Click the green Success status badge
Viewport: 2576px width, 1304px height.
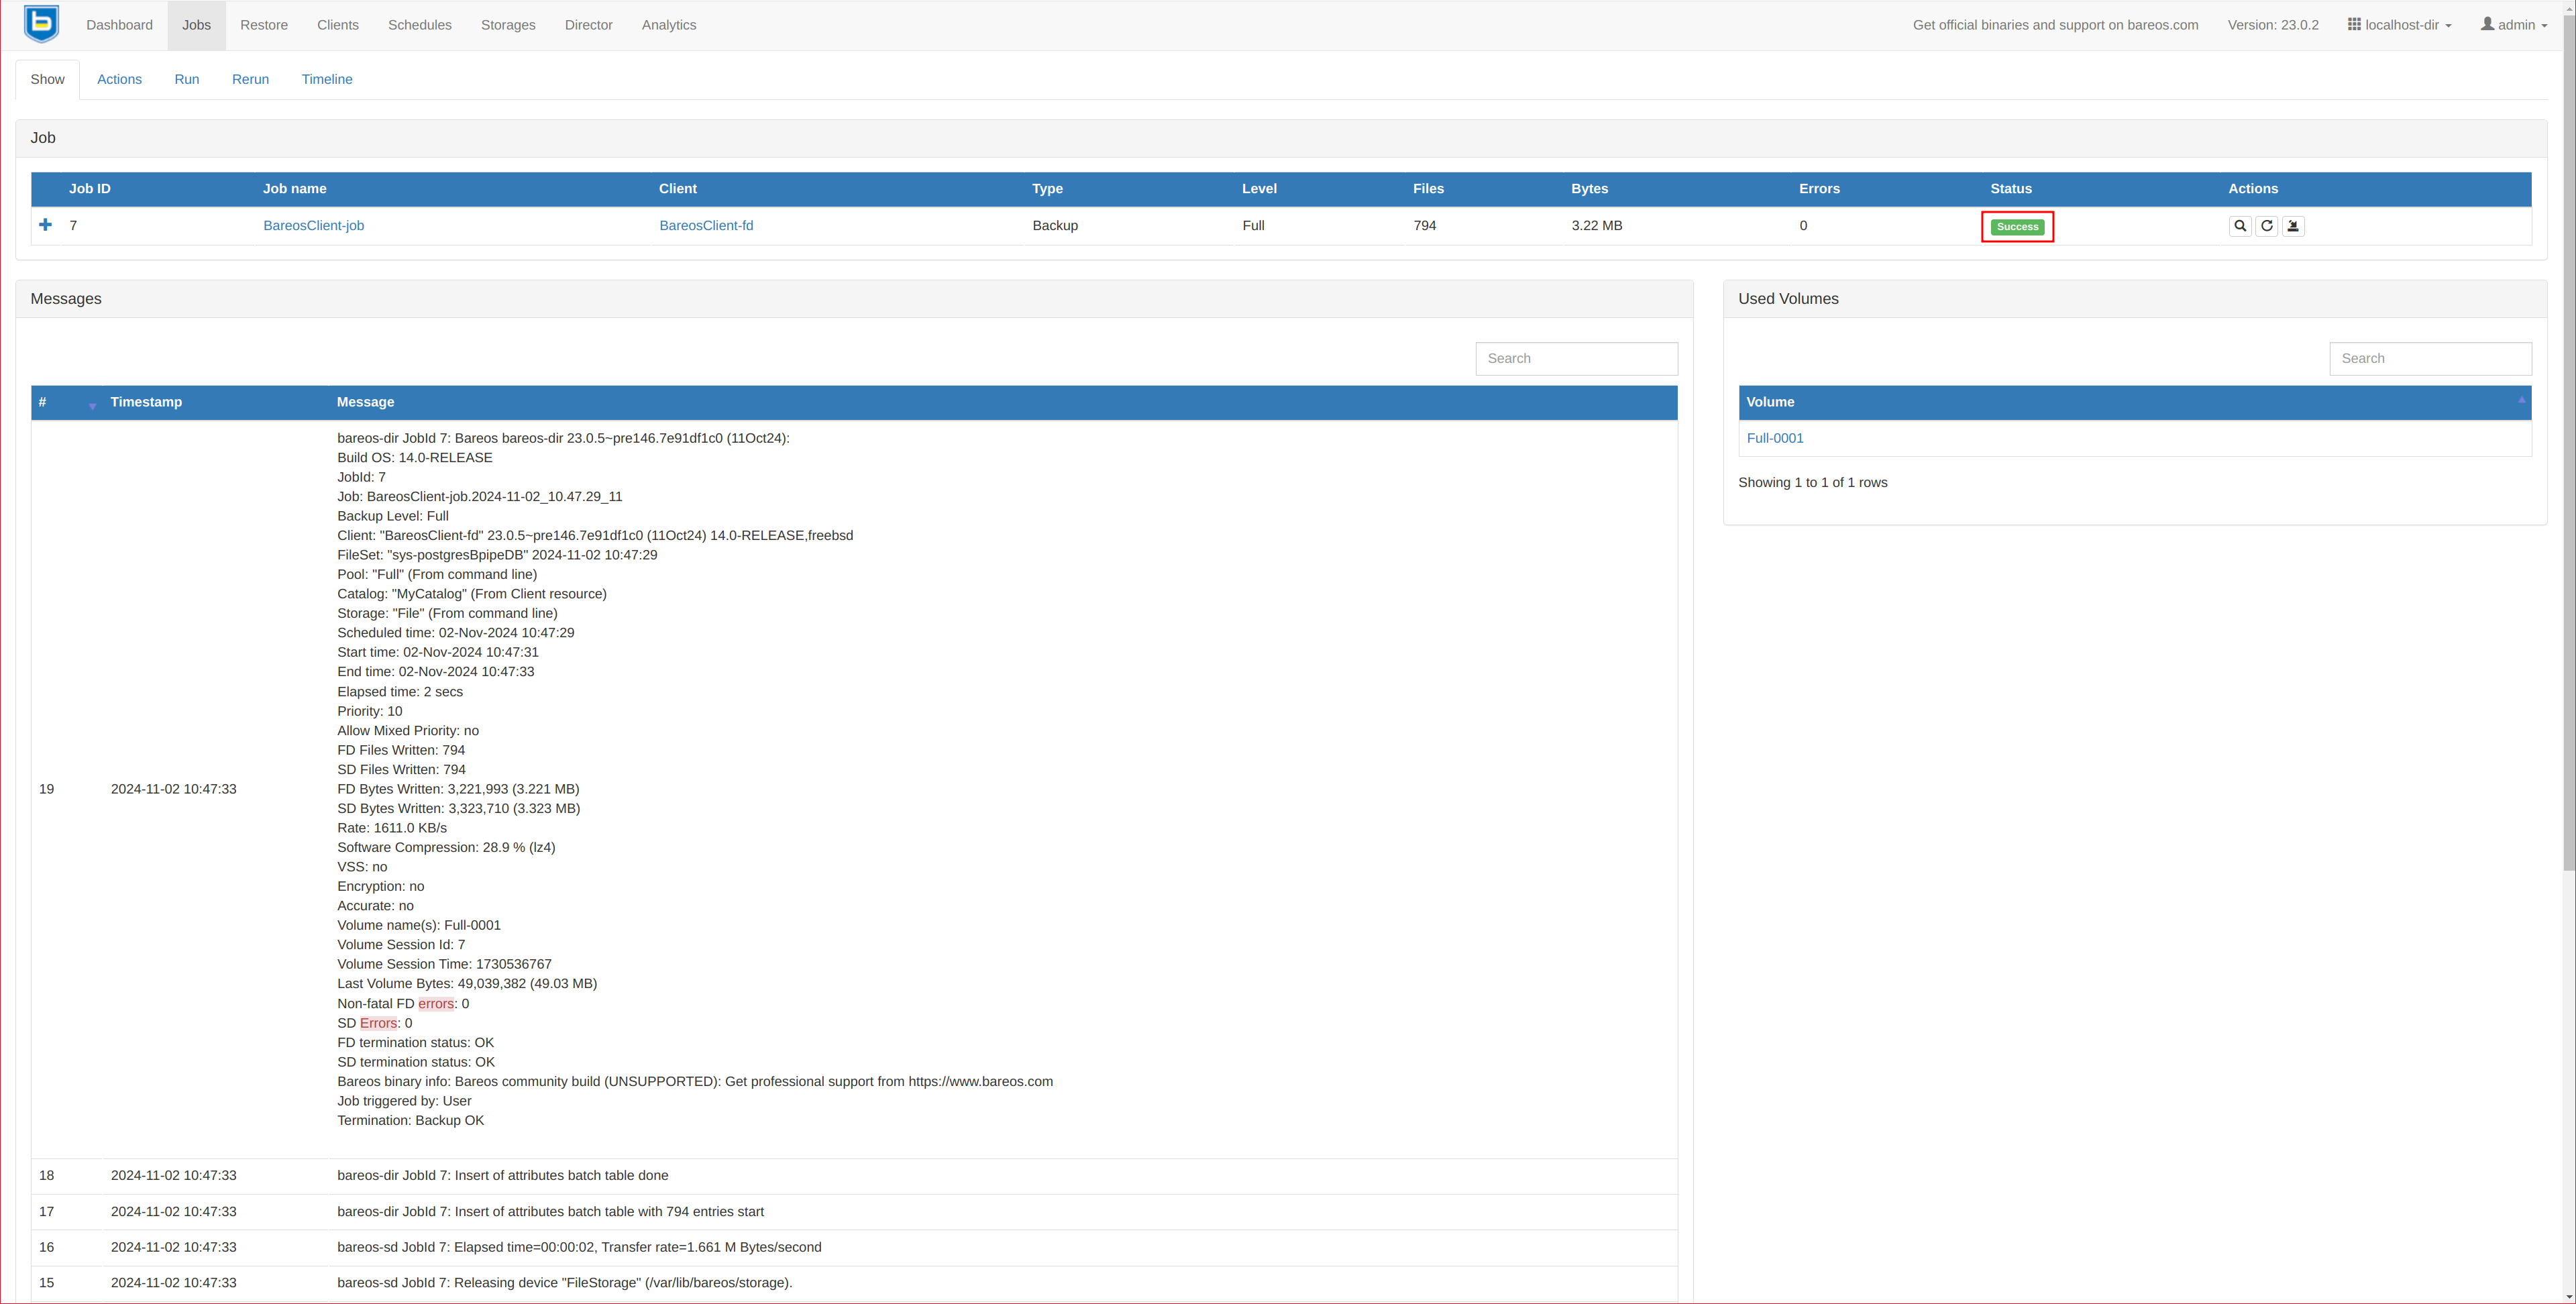pos(2017,227)
